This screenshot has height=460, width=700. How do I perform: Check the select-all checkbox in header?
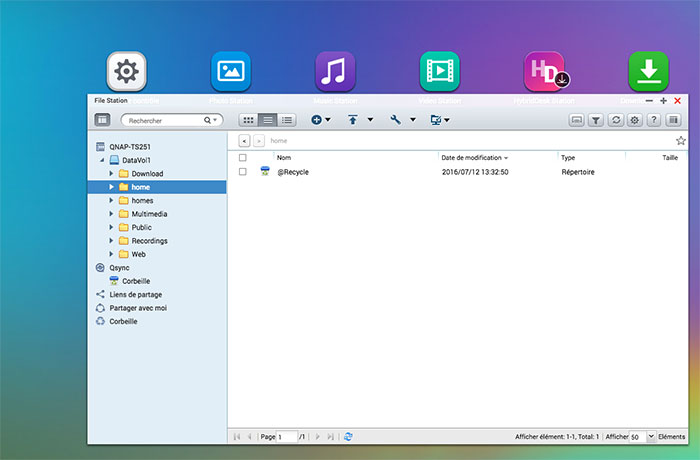(x=242, y=157)
